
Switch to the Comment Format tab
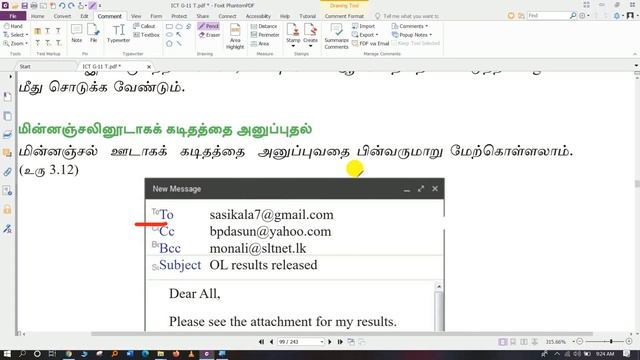(344, 16)
